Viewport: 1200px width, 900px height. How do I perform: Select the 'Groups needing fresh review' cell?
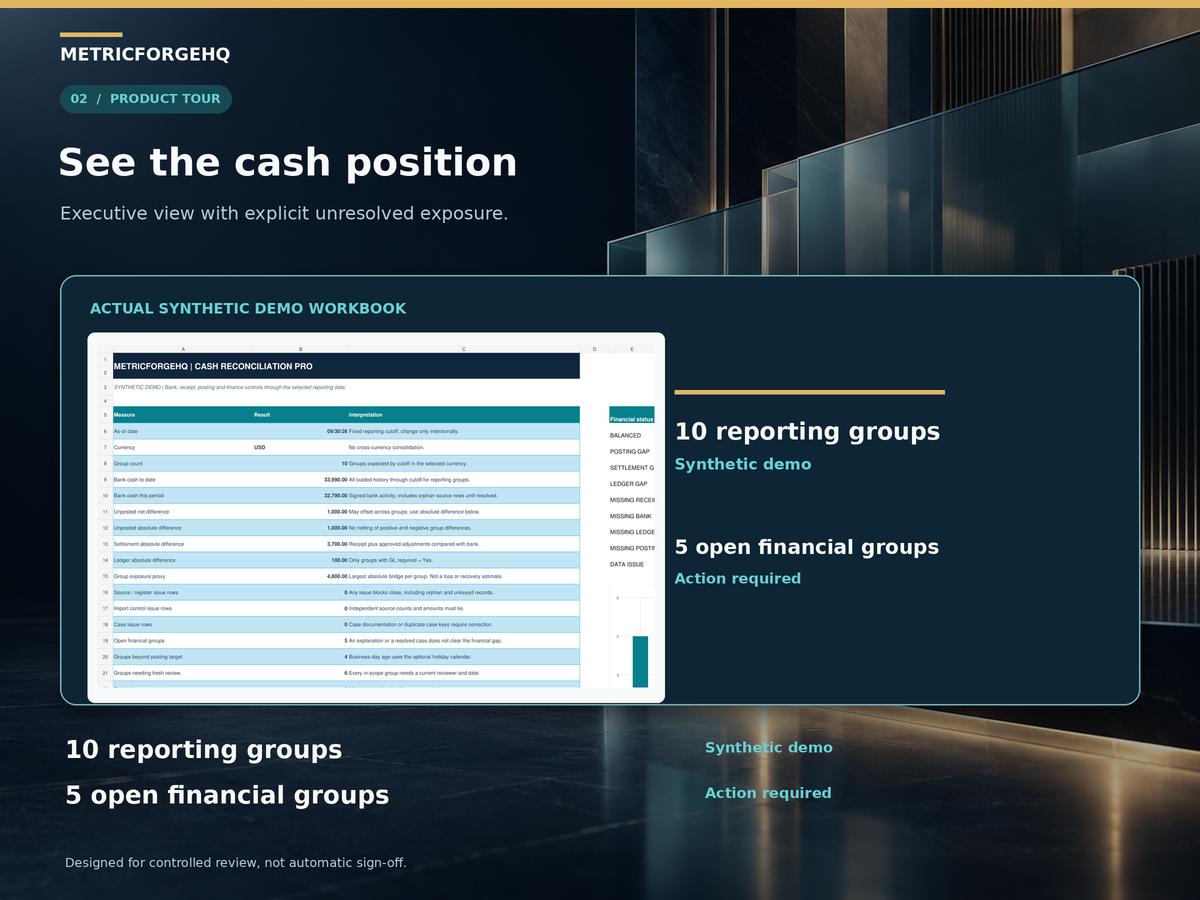point(182,673)
